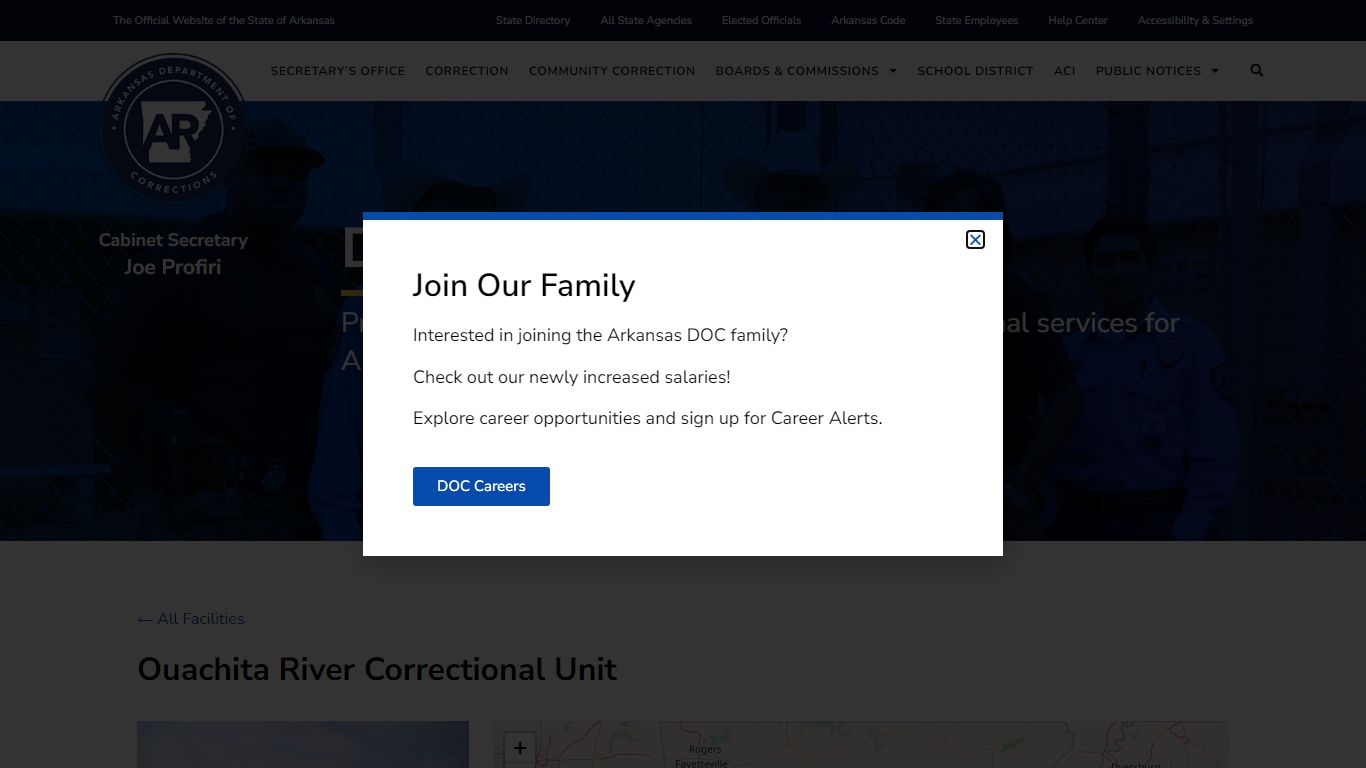This screenshot has height=768, width=1366.
Task: Open the Help Center link
Action: (x=1078, y=20)
